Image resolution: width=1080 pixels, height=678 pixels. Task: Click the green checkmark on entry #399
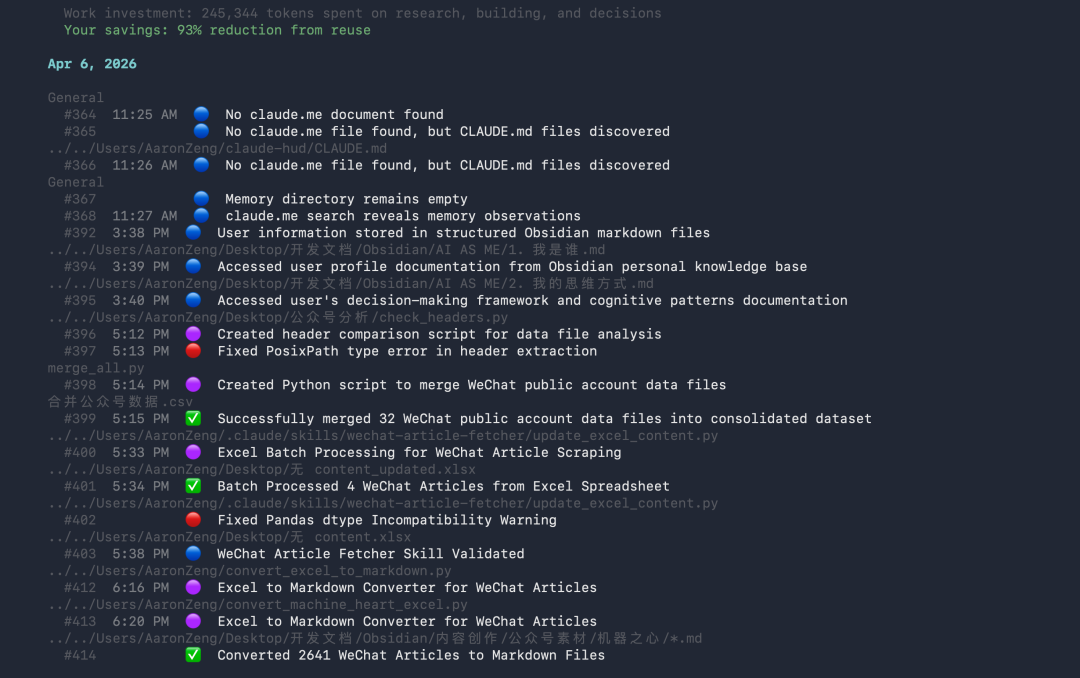pyautogui.click(x=193, y=418)
